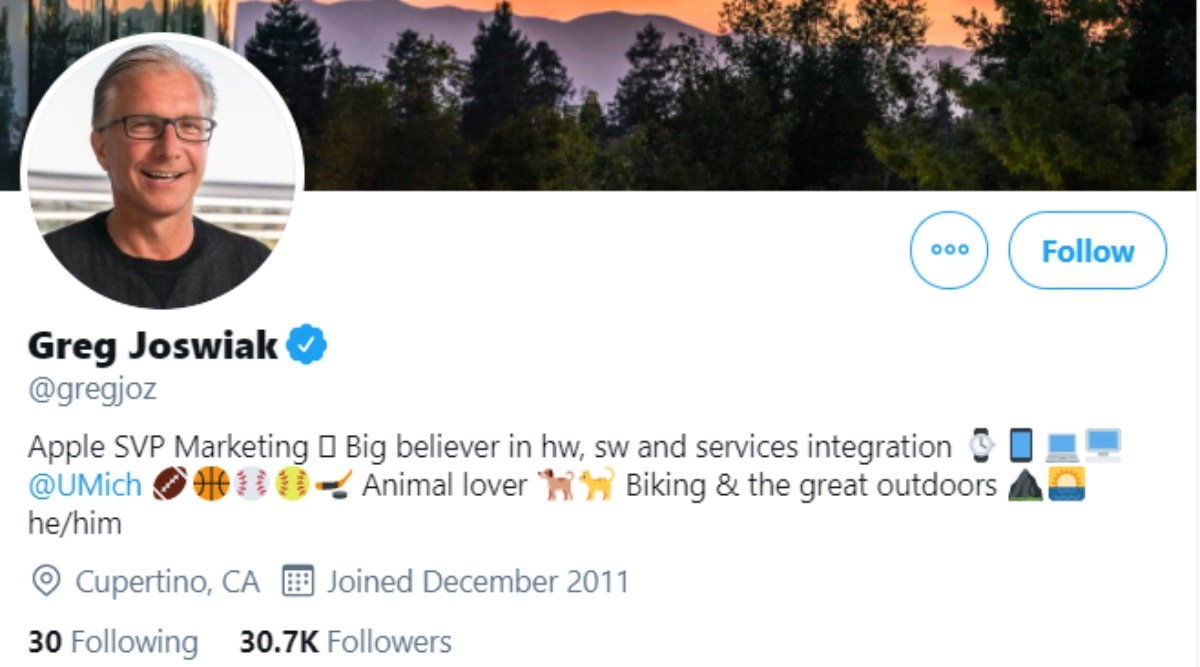Click the Follow button
Image resolution: width=1200 pixels, height=667 pixels.
1087,250
